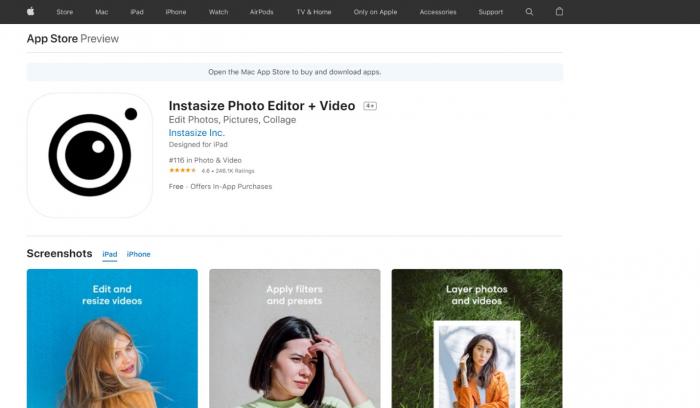The width and height of the screenshot is (700, 408).
Task: Open the search magnifier icon
Action: tap(529, 12)
